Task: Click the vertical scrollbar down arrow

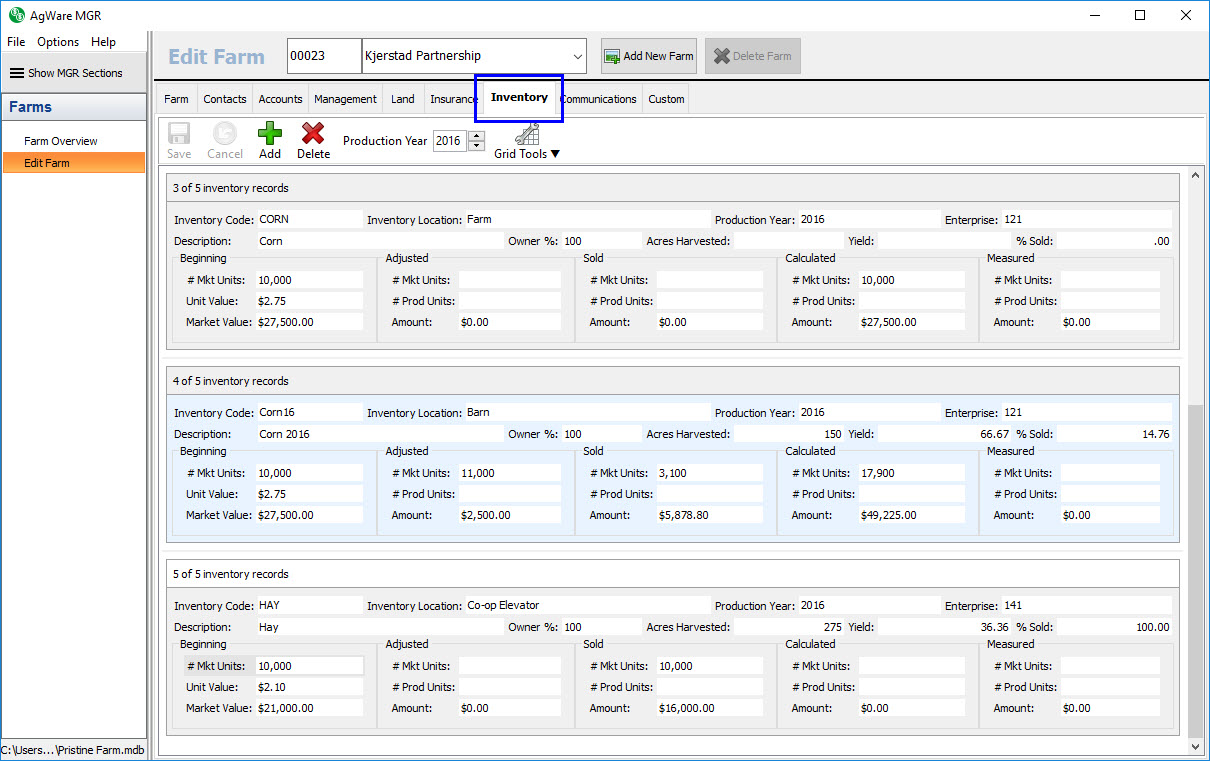Action: coord(1196,746)
